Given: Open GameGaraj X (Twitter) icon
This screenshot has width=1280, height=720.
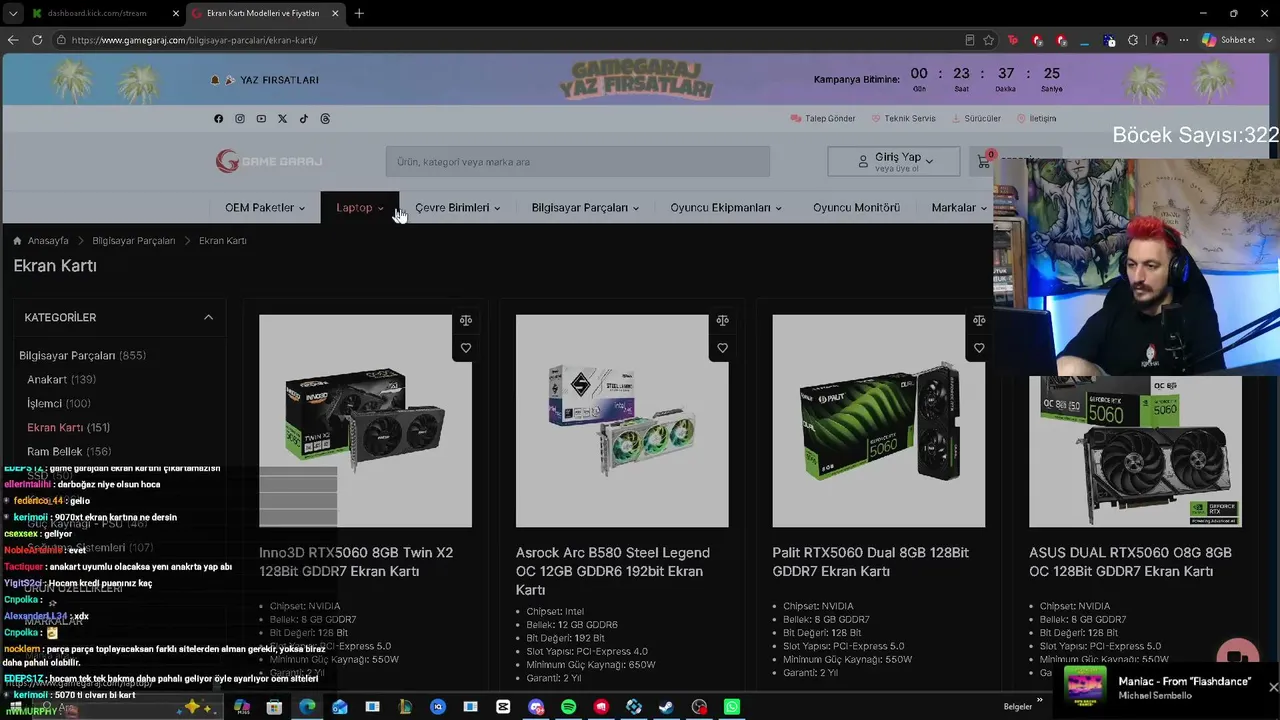Looking at the screenshot, I should pos(282,119).
